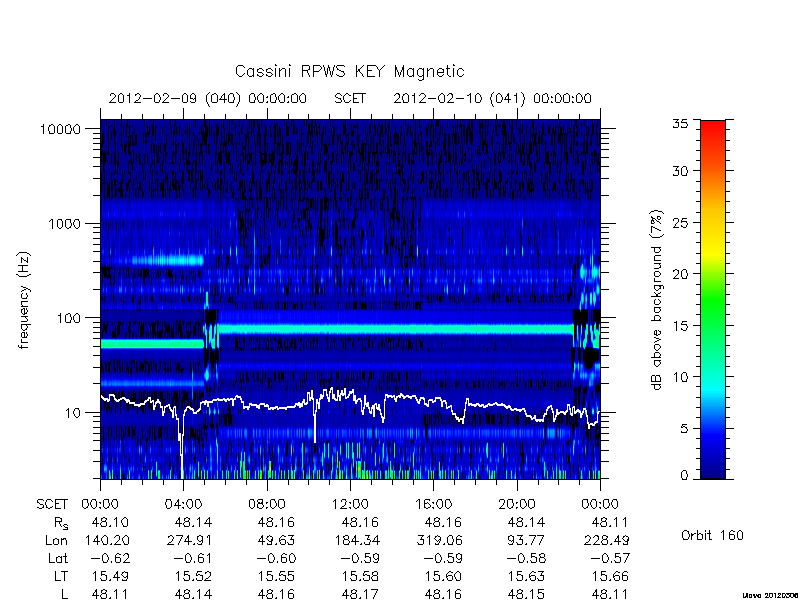800x600 pixels.
Task: Click the 'Lon' row label
Action: click(56, 540)
